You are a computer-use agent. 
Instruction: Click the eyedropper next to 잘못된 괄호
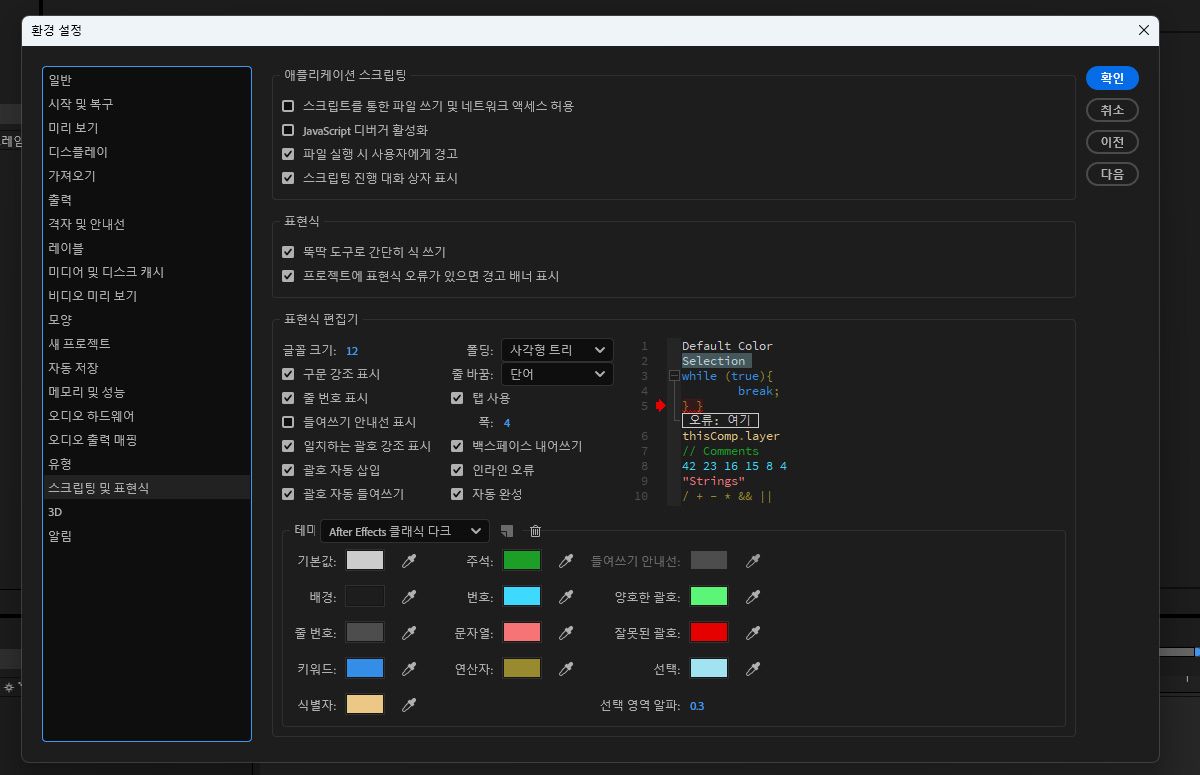click(753, 631)
